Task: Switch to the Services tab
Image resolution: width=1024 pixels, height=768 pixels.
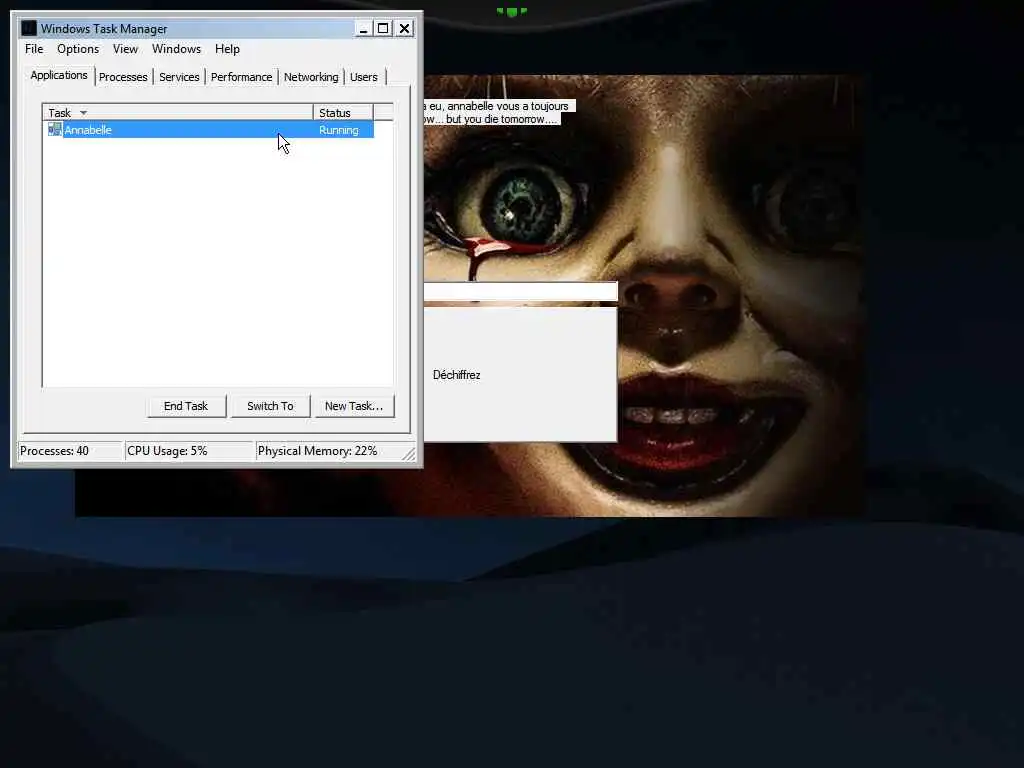Action: [179, 77]
